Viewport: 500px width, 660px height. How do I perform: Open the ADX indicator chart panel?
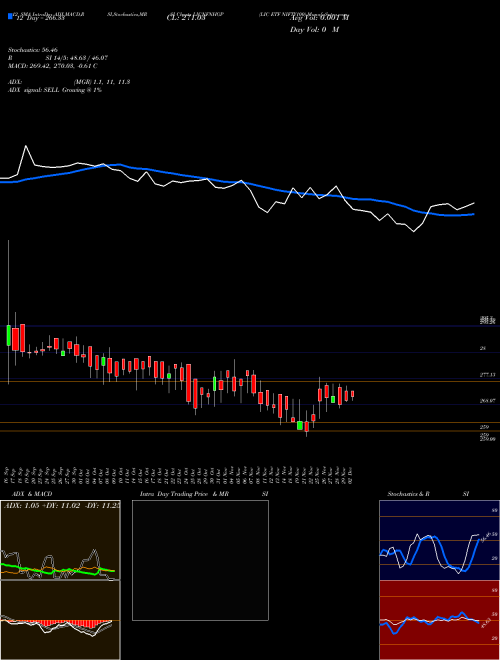coord(60,540)
